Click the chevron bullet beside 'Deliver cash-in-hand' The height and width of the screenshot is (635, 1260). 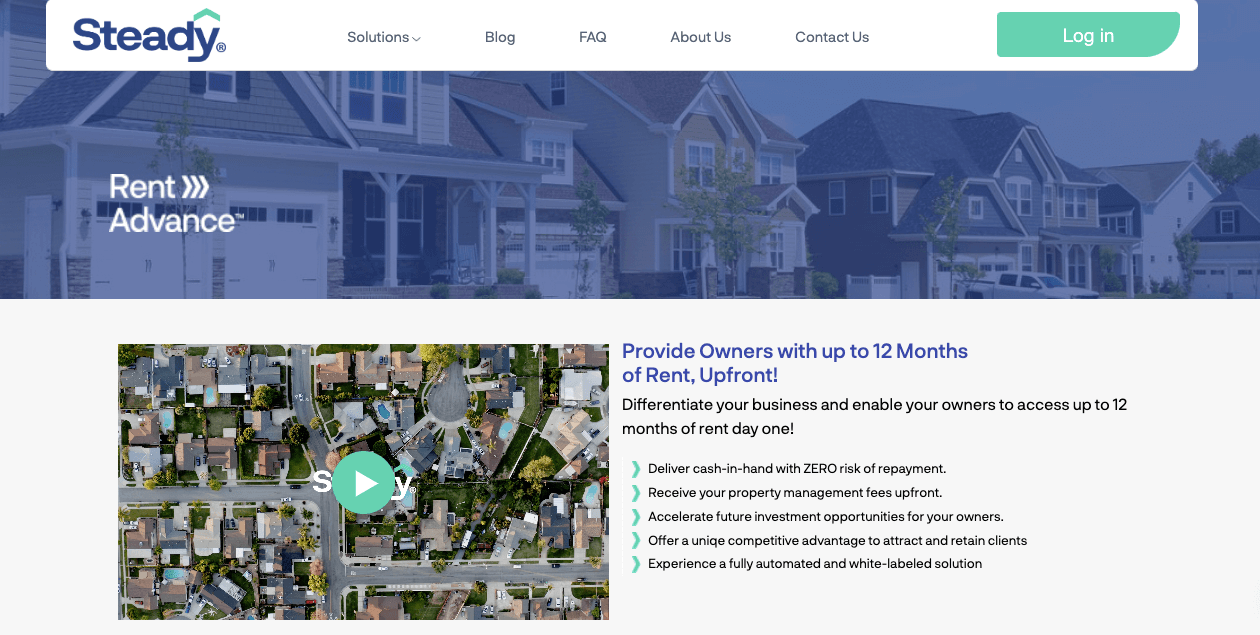coord(636,469)
